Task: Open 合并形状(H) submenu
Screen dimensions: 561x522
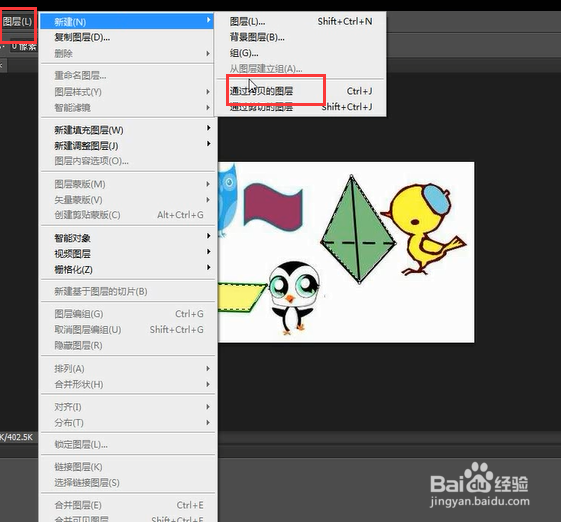Action: tap(127, 384)
